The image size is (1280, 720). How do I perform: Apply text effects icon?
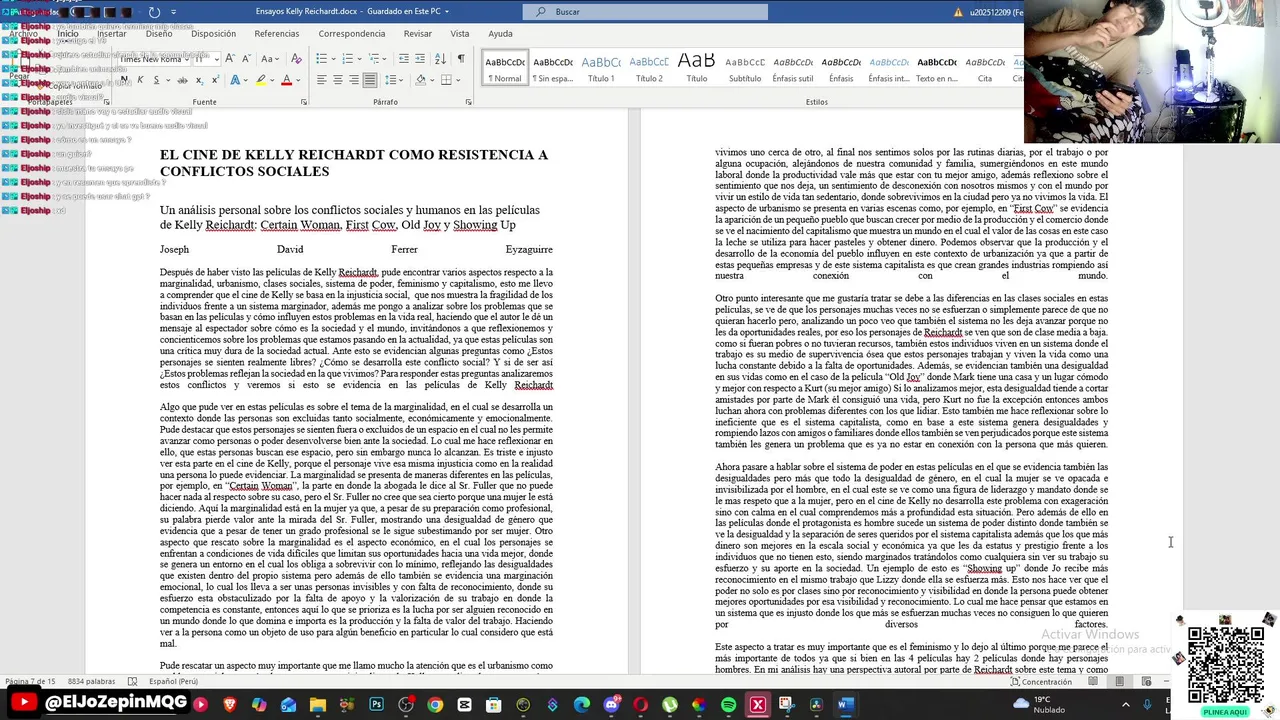point(235,80)
